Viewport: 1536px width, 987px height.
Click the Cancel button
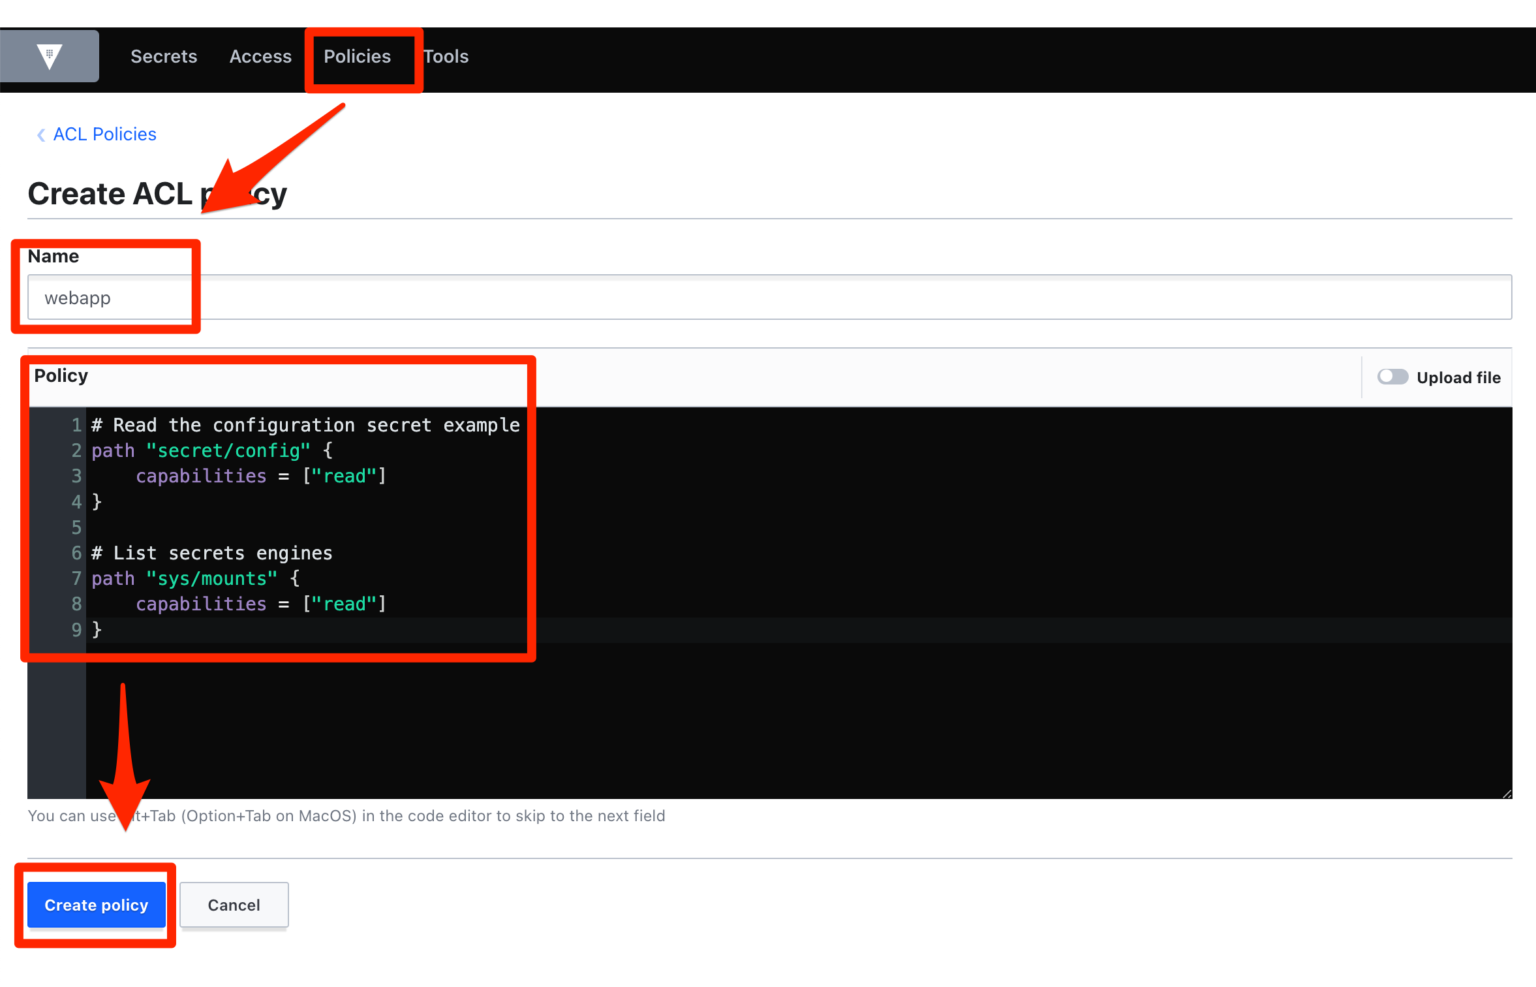[233, 905]
